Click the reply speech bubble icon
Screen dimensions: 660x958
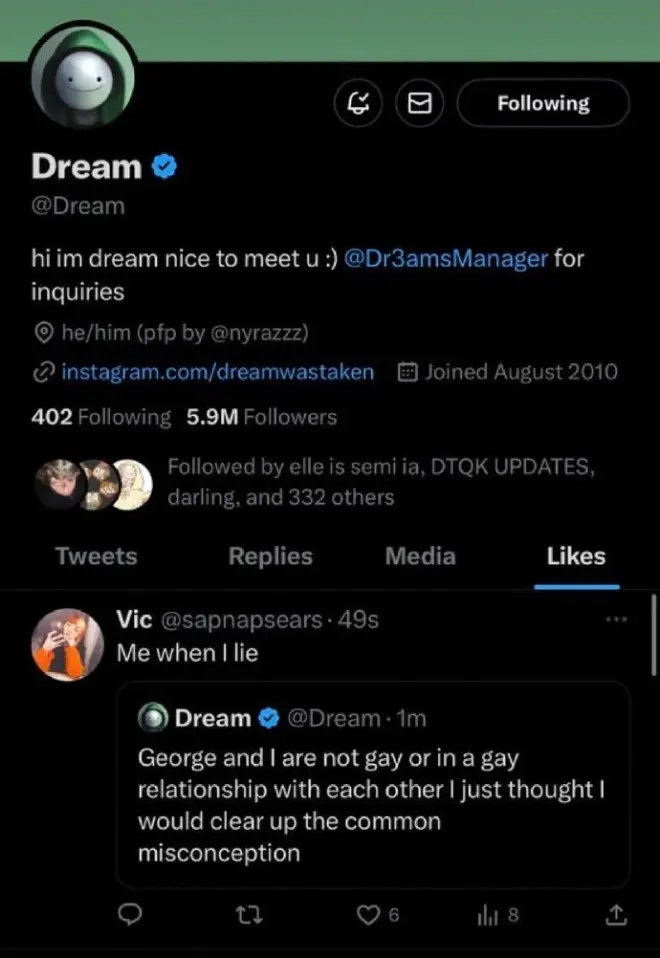(x=129, y=913)
